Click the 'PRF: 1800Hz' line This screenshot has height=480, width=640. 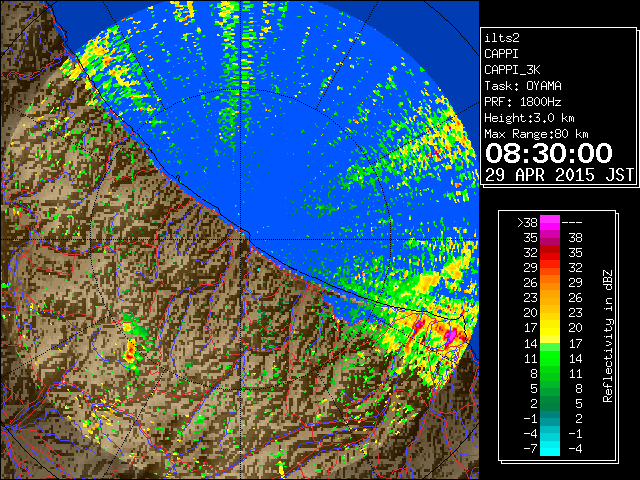[x=523, y=102]
